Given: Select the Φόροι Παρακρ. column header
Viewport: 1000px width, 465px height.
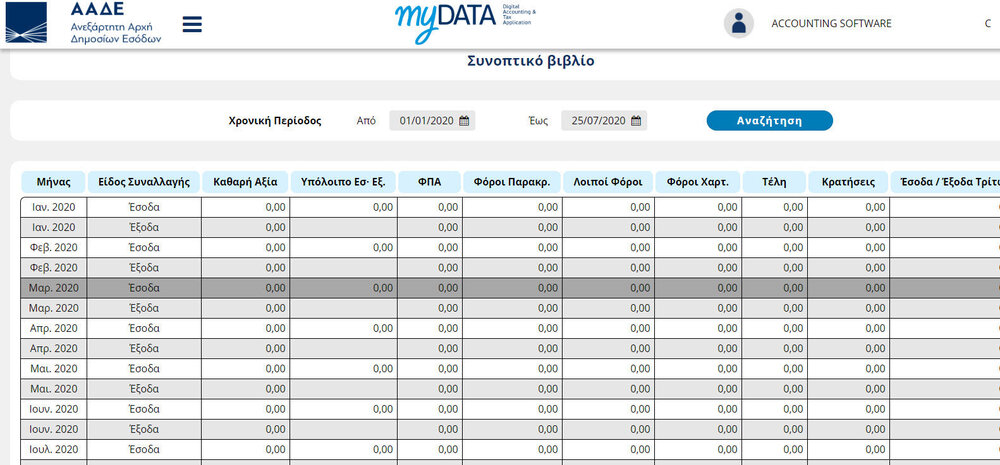Looking at the screenshot, I should coord(512,182).
